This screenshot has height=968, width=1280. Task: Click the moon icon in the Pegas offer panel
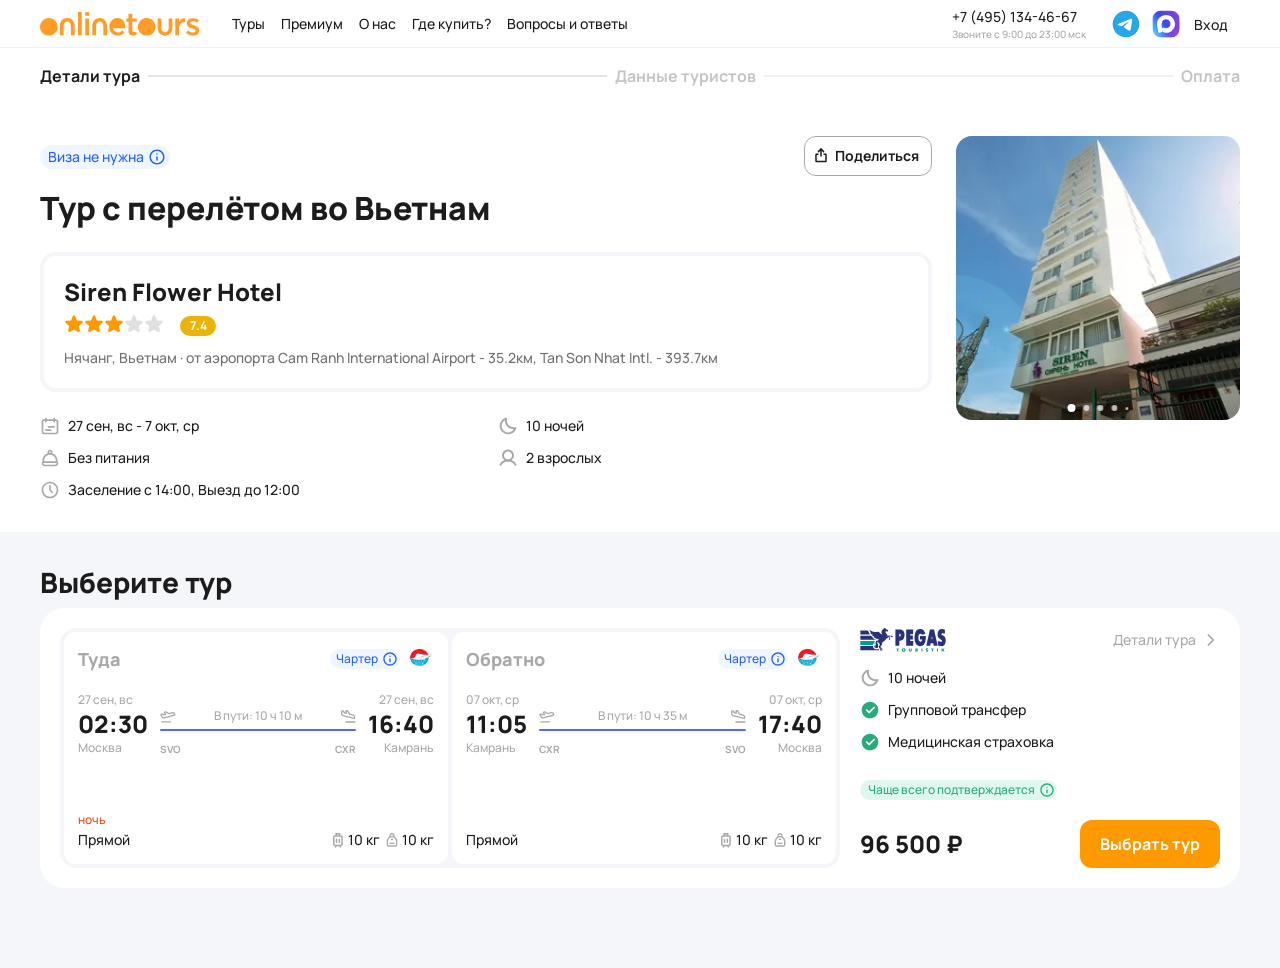[x=870, y=678]
